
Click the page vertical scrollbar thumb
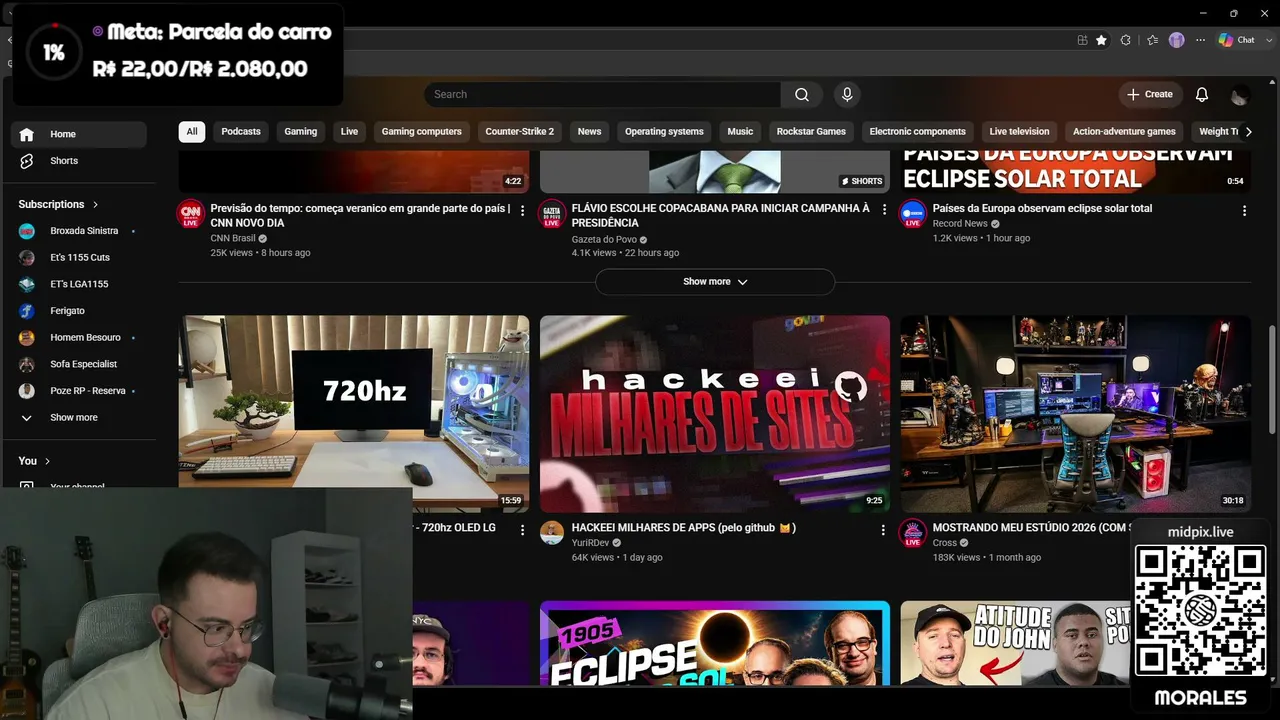coord(1272,378)
